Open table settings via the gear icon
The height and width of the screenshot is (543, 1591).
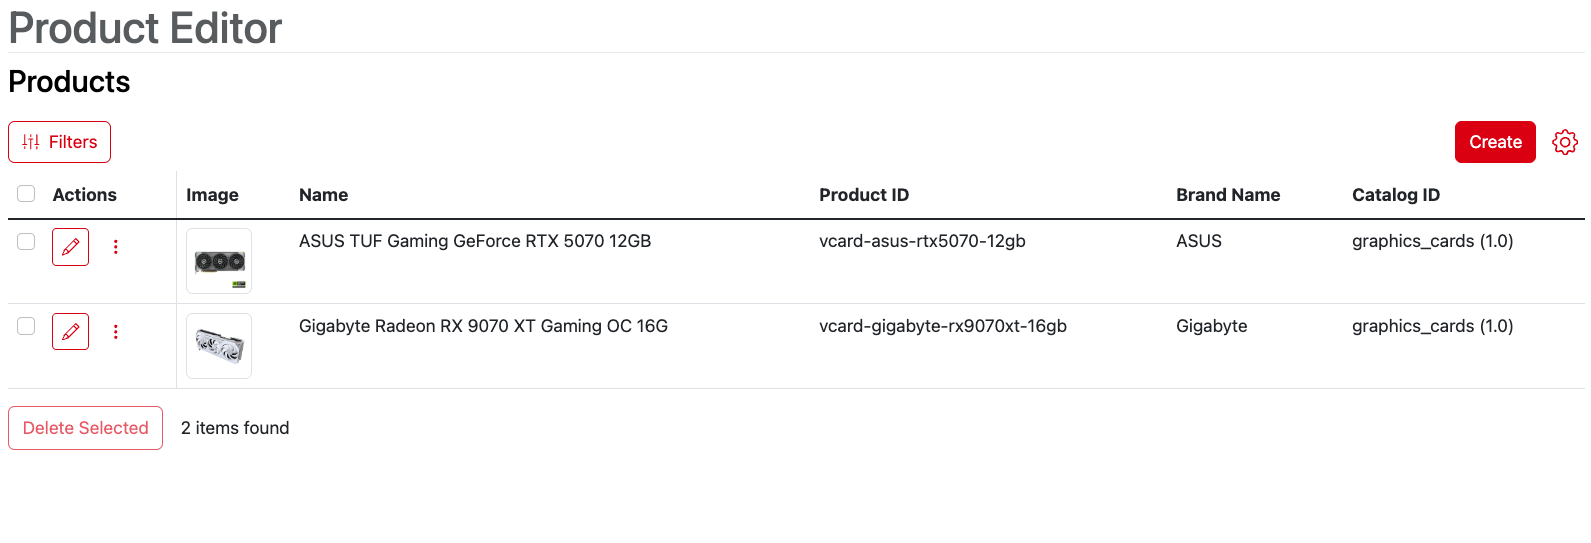[1564, 142]
